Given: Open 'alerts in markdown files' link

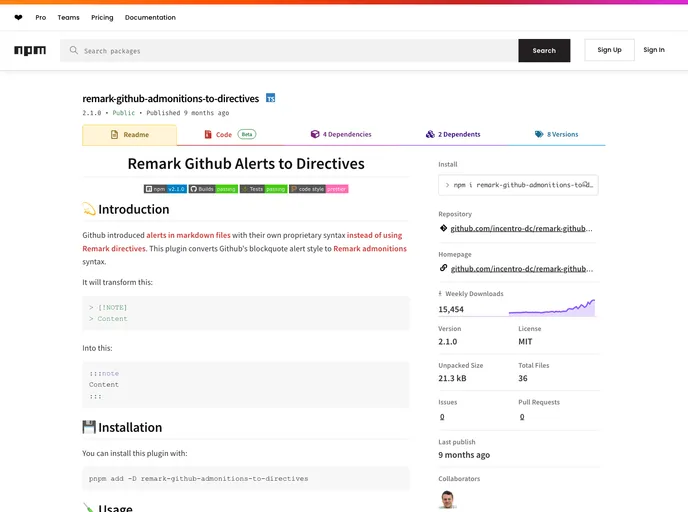Looking at the screenshot, I should [188, 235].
